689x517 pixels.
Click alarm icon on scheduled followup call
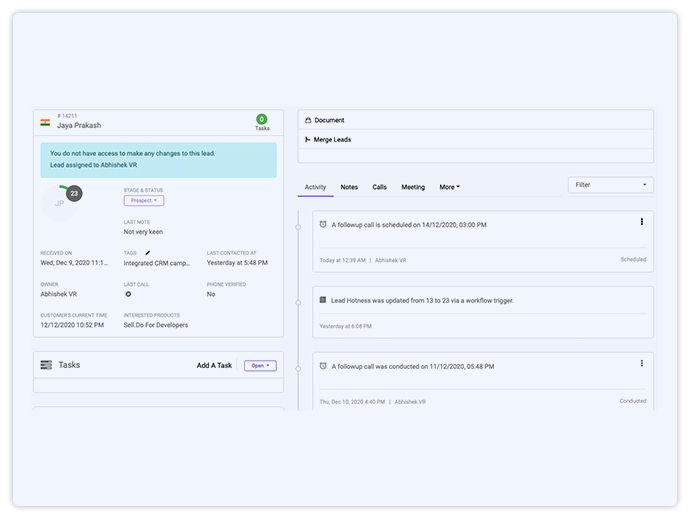coord(323,224)
